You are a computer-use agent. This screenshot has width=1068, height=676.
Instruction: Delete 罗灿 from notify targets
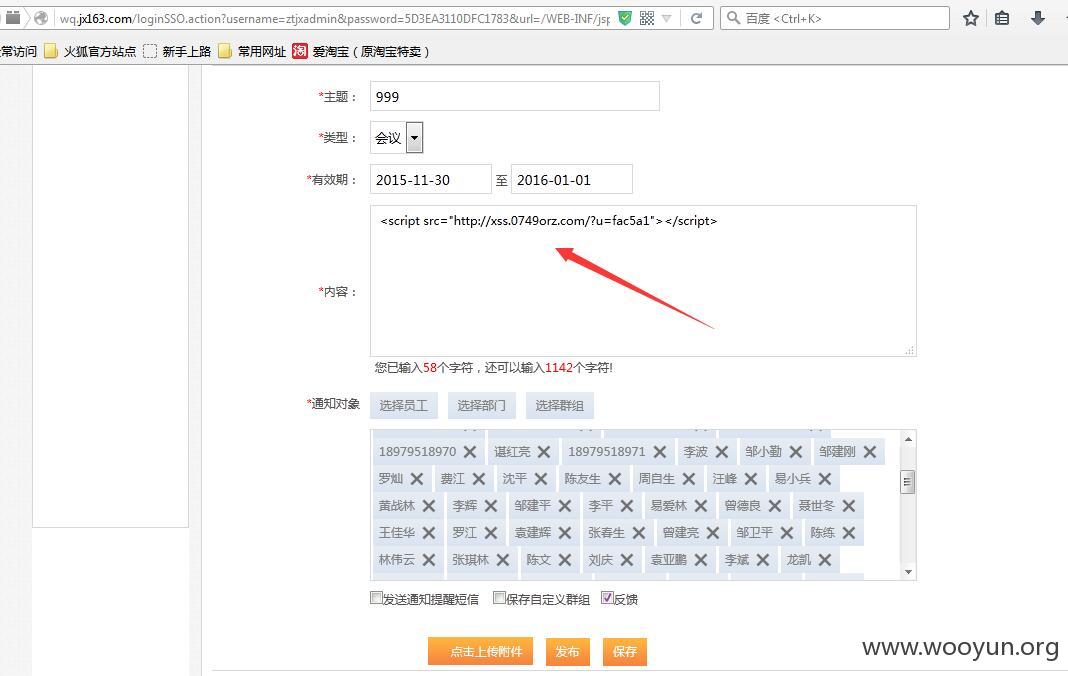click(417, 479)
